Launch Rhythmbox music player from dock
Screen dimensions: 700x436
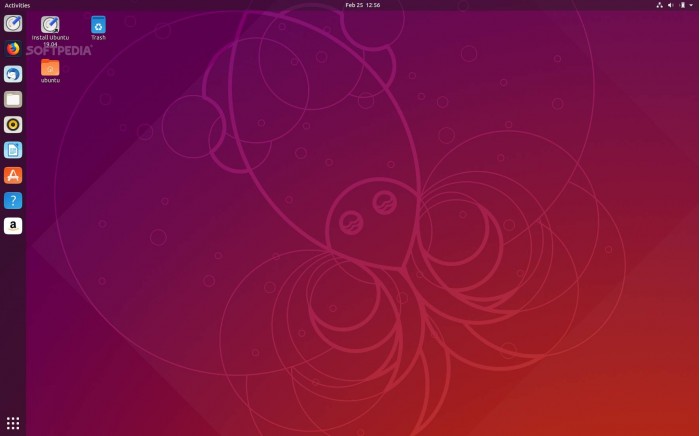(13, 125)
